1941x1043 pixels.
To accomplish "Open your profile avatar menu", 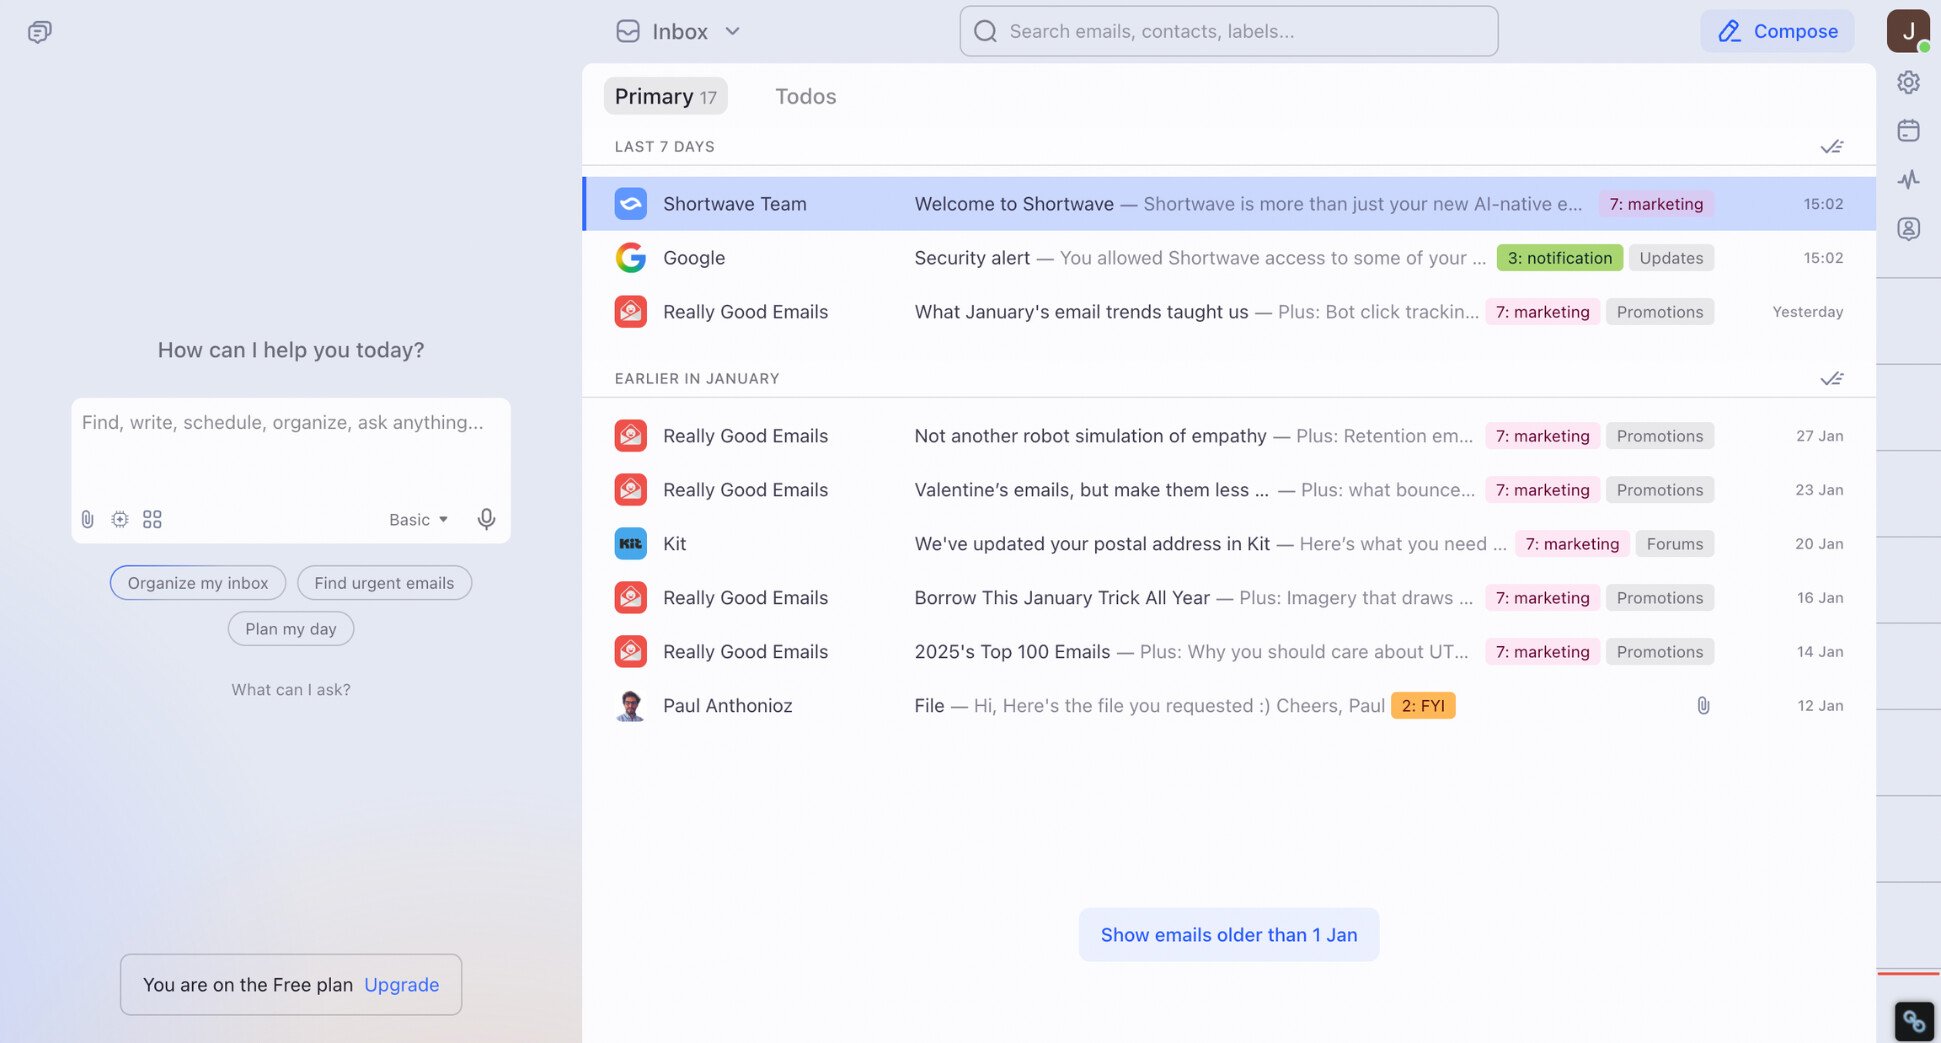I will 1908,31.
